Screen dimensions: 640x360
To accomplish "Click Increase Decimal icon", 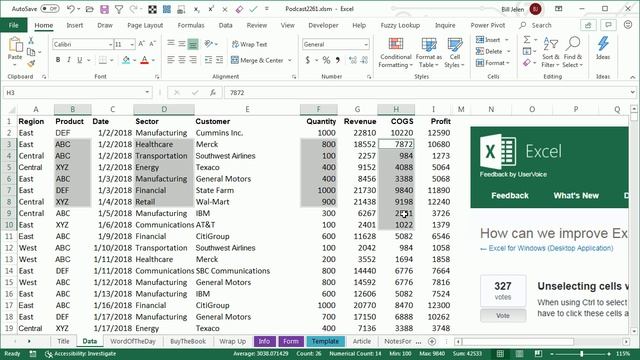I will 353,60.
